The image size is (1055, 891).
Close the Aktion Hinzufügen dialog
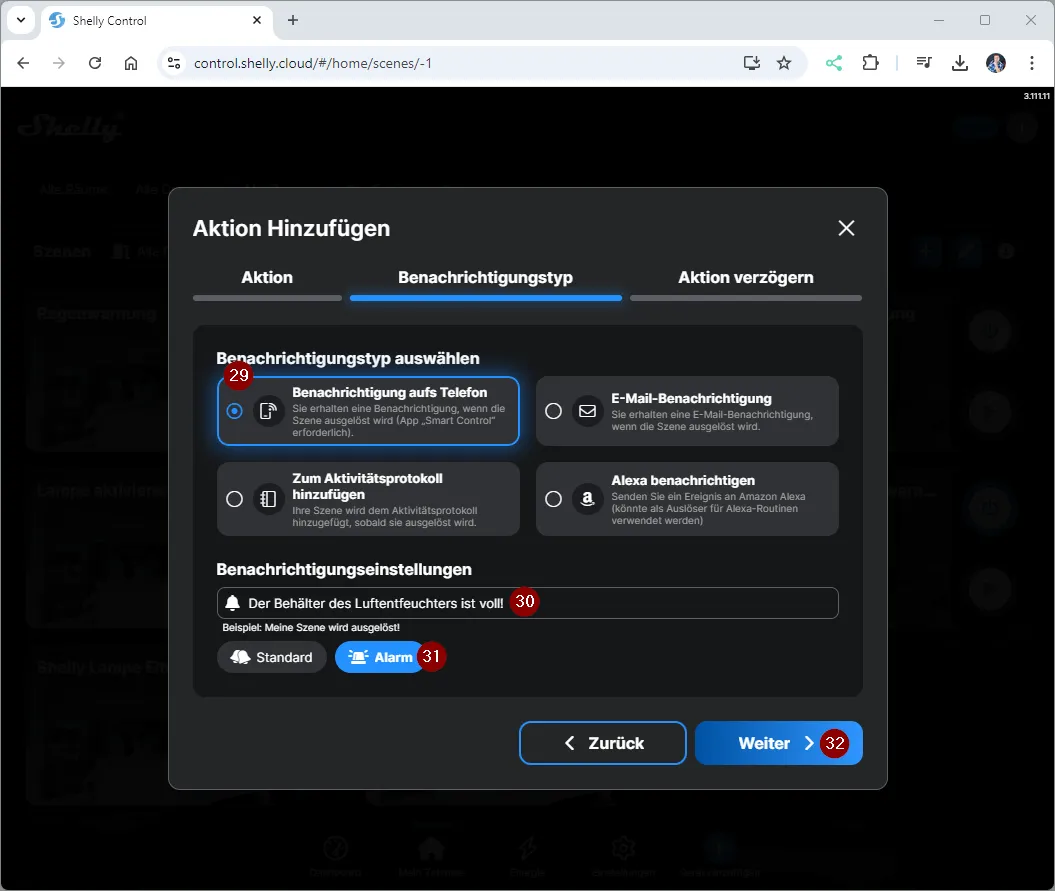pos(846,228)
